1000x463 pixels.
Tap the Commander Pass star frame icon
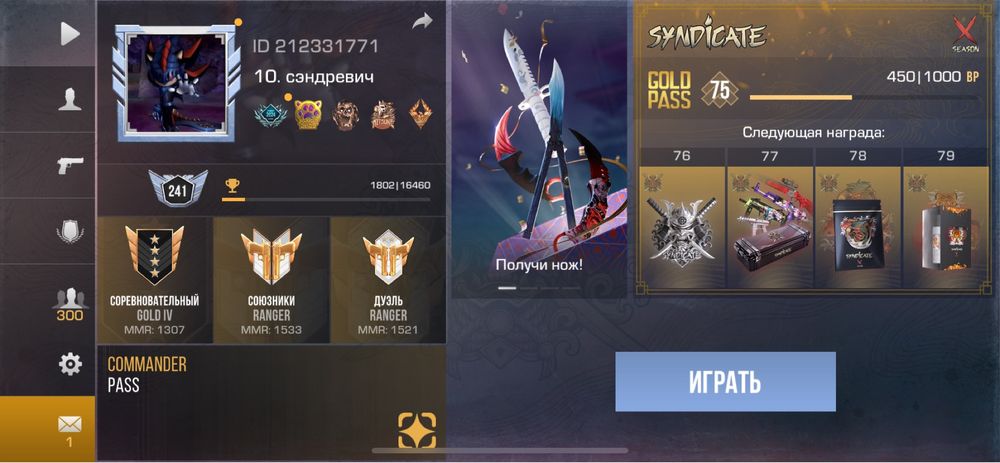pyautogui.click(x=417, y=430)
